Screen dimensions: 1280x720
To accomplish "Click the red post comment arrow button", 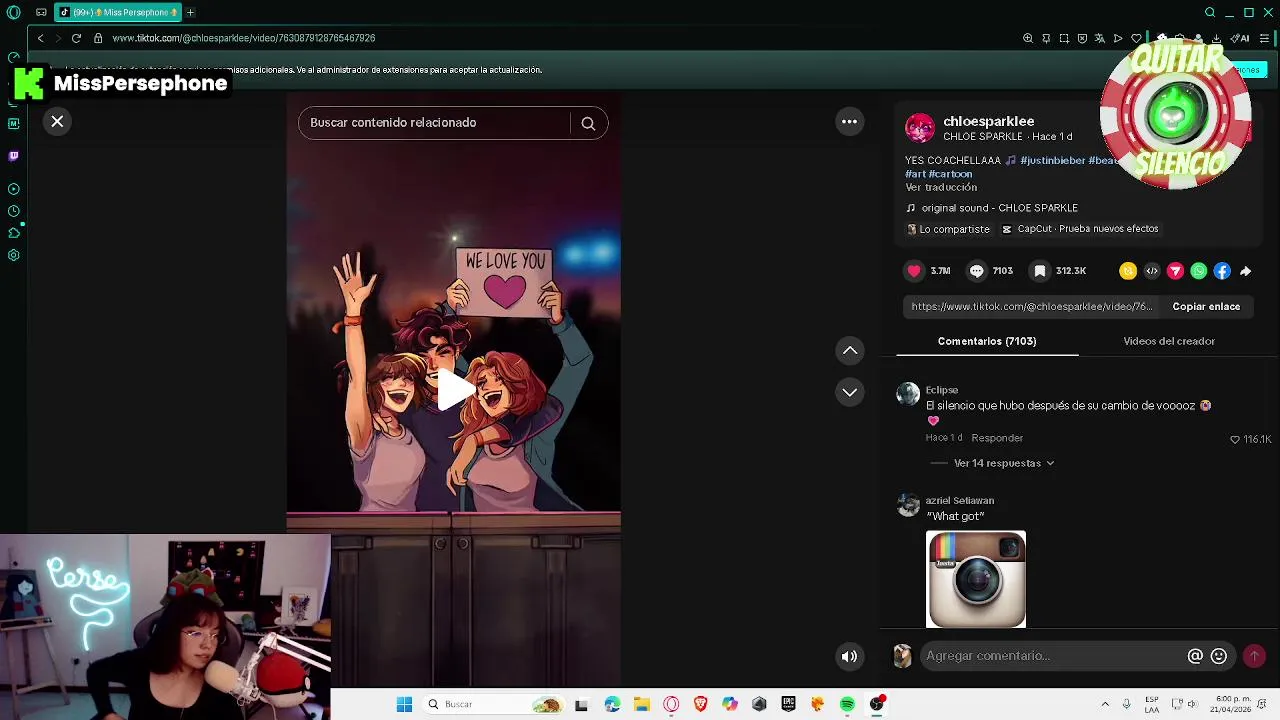I will pos(1254,656).
